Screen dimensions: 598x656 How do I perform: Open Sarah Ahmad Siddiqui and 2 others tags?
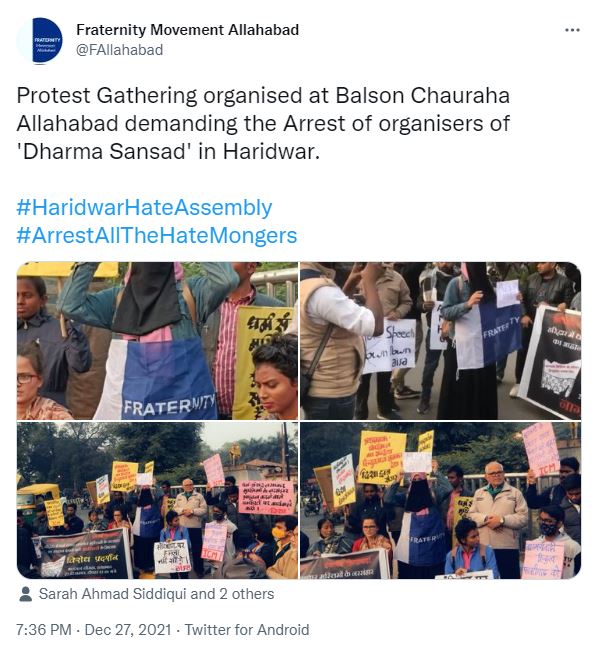pyautogui.click(x=157, y=594)
